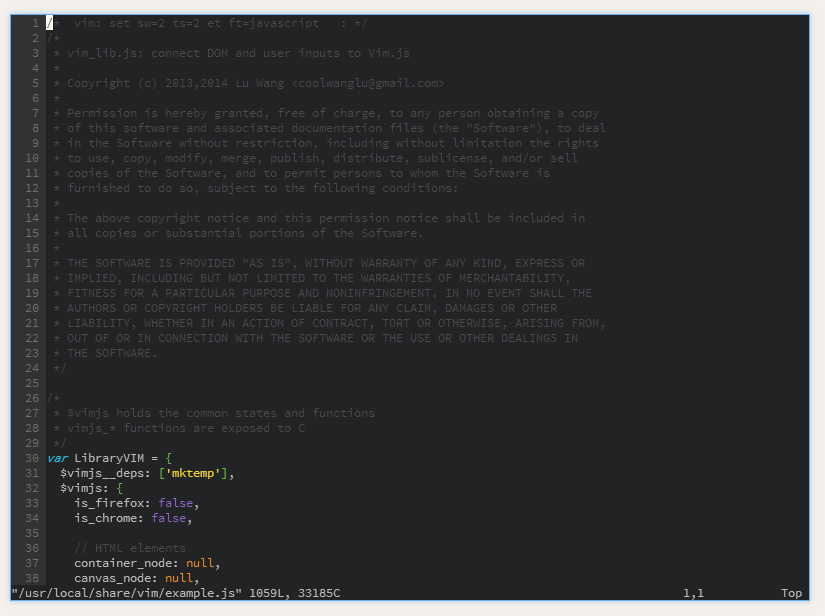This screenshot has height=616, width=825.
Task: Click 'false' value of is_firefox
Action: coord(176,503)
